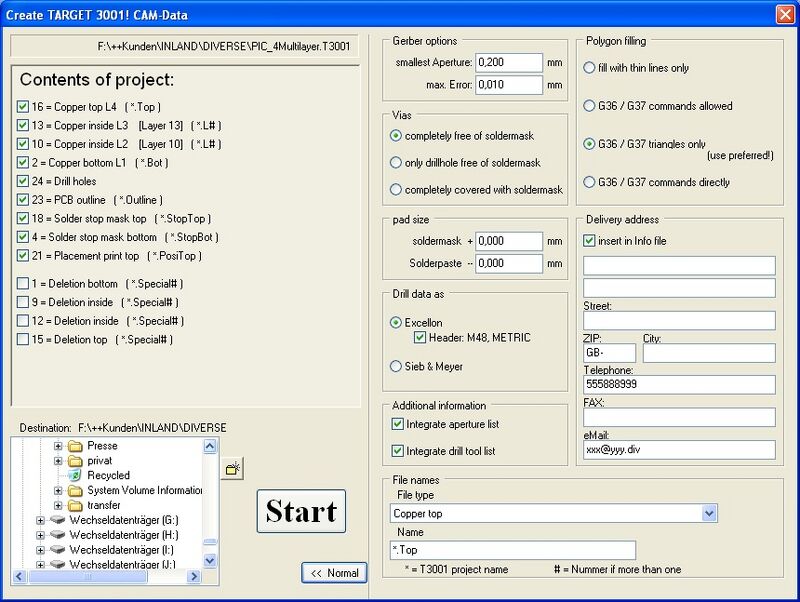Viewport: 800px width, 602px height.
Task: Click the soldermask pad size field
Action: 509,241
